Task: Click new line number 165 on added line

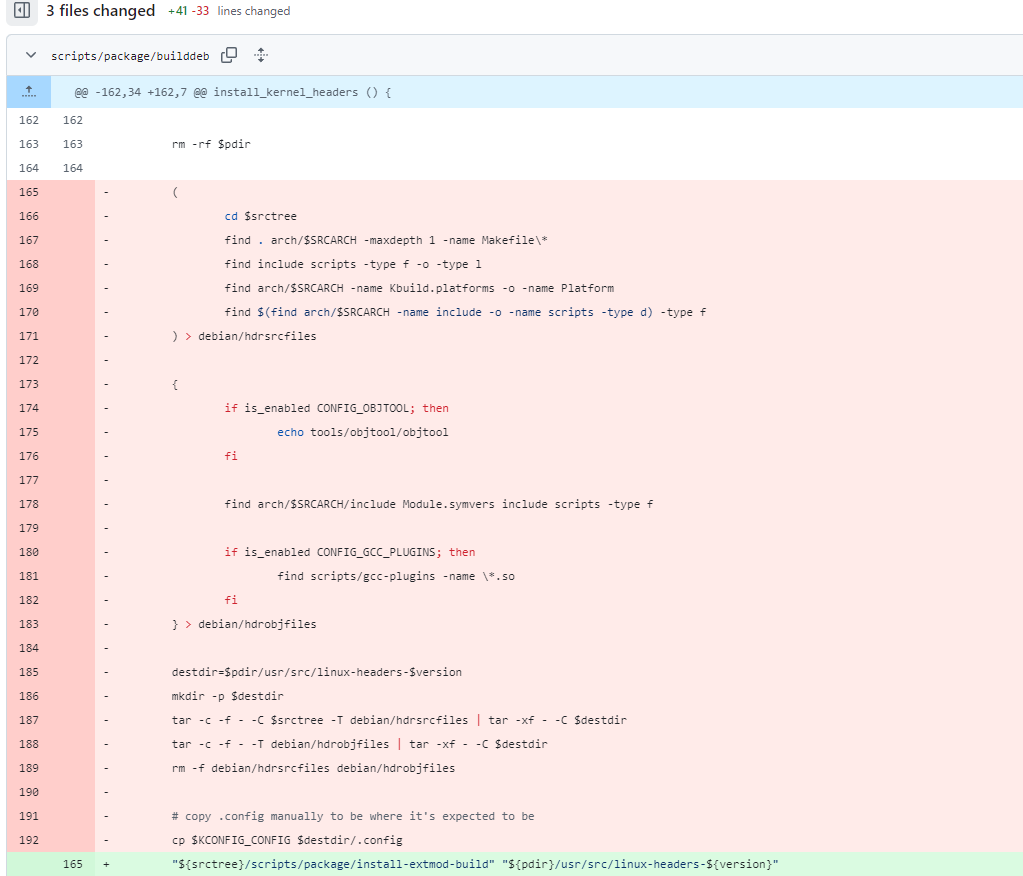Action: (x=72, y=864)
